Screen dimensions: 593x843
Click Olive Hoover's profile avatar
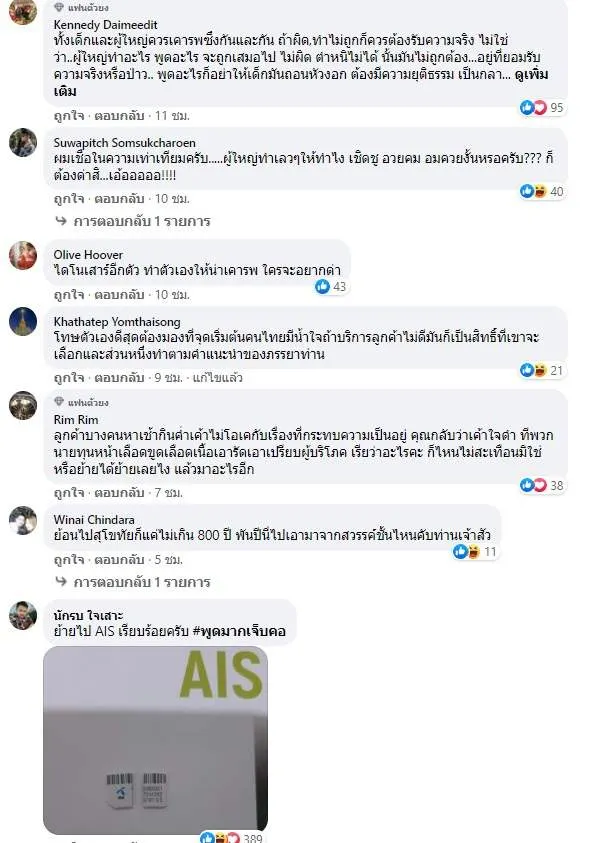pos(23,255)
